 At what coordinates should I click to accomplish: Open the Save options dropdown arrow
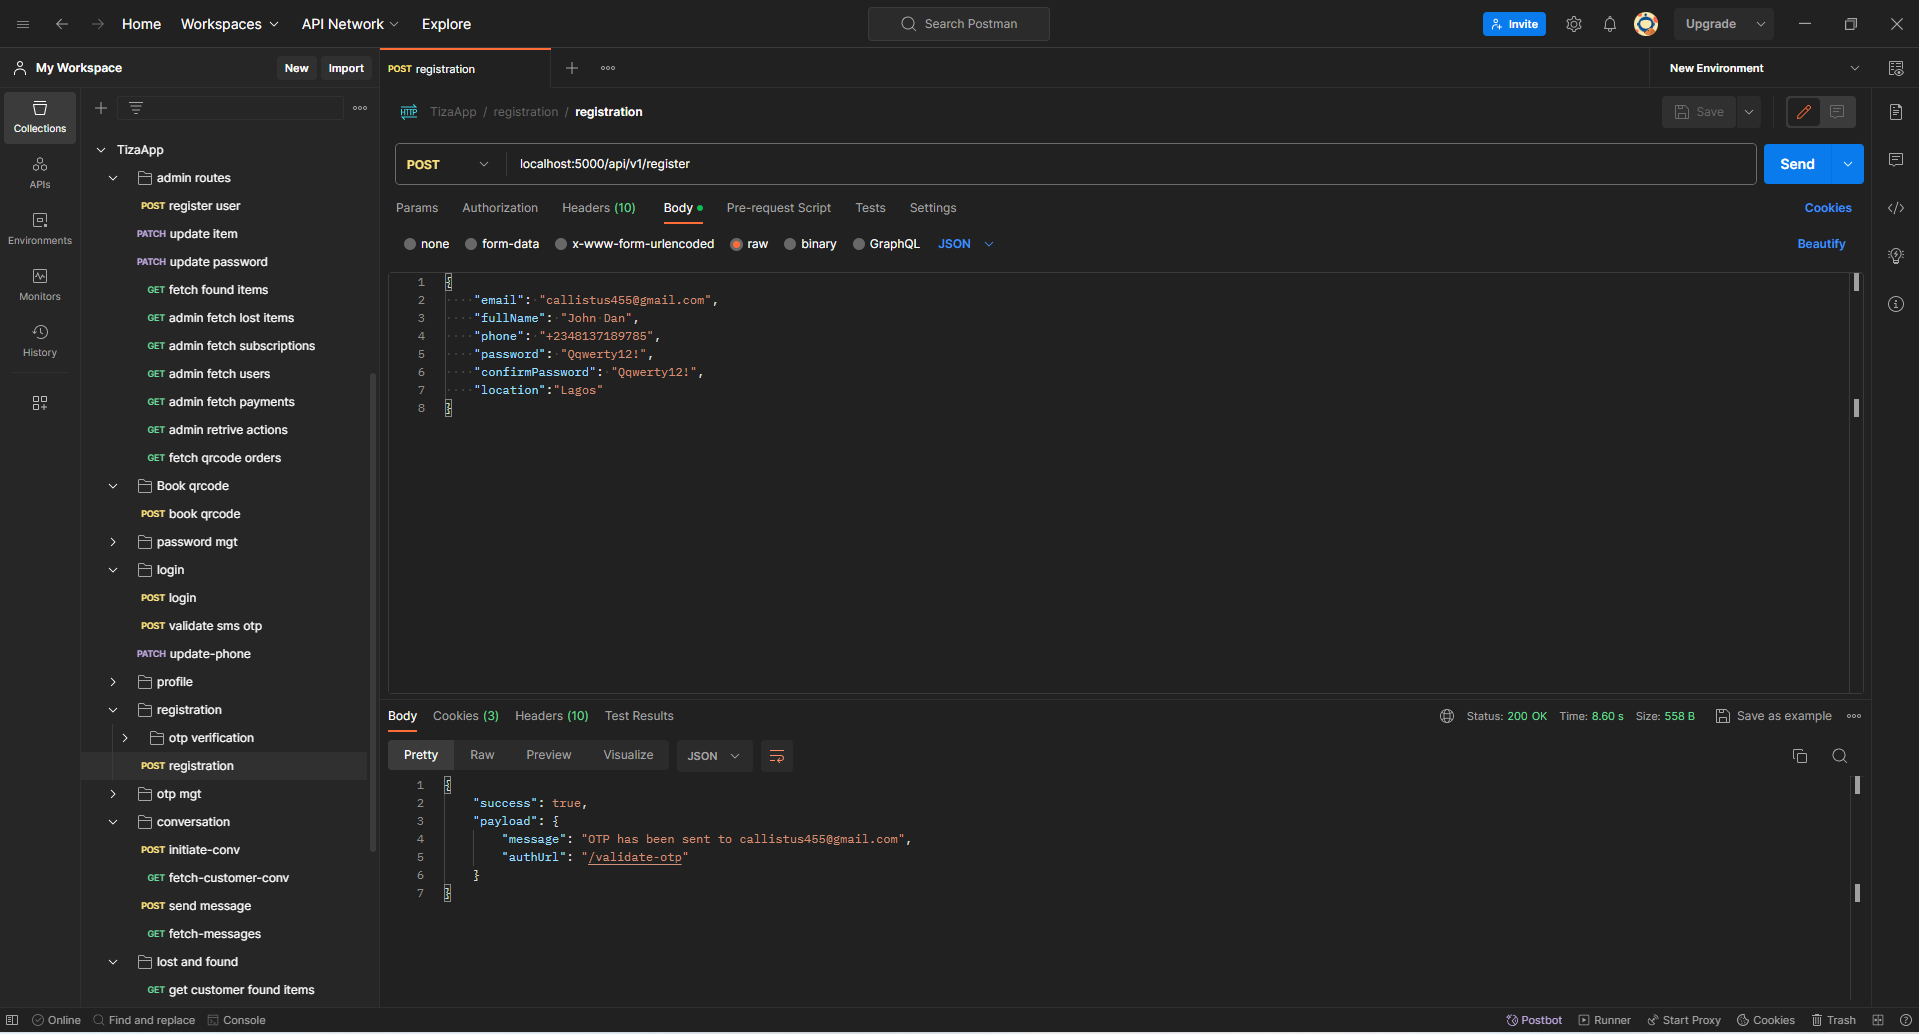click(x=1749, y=112)
